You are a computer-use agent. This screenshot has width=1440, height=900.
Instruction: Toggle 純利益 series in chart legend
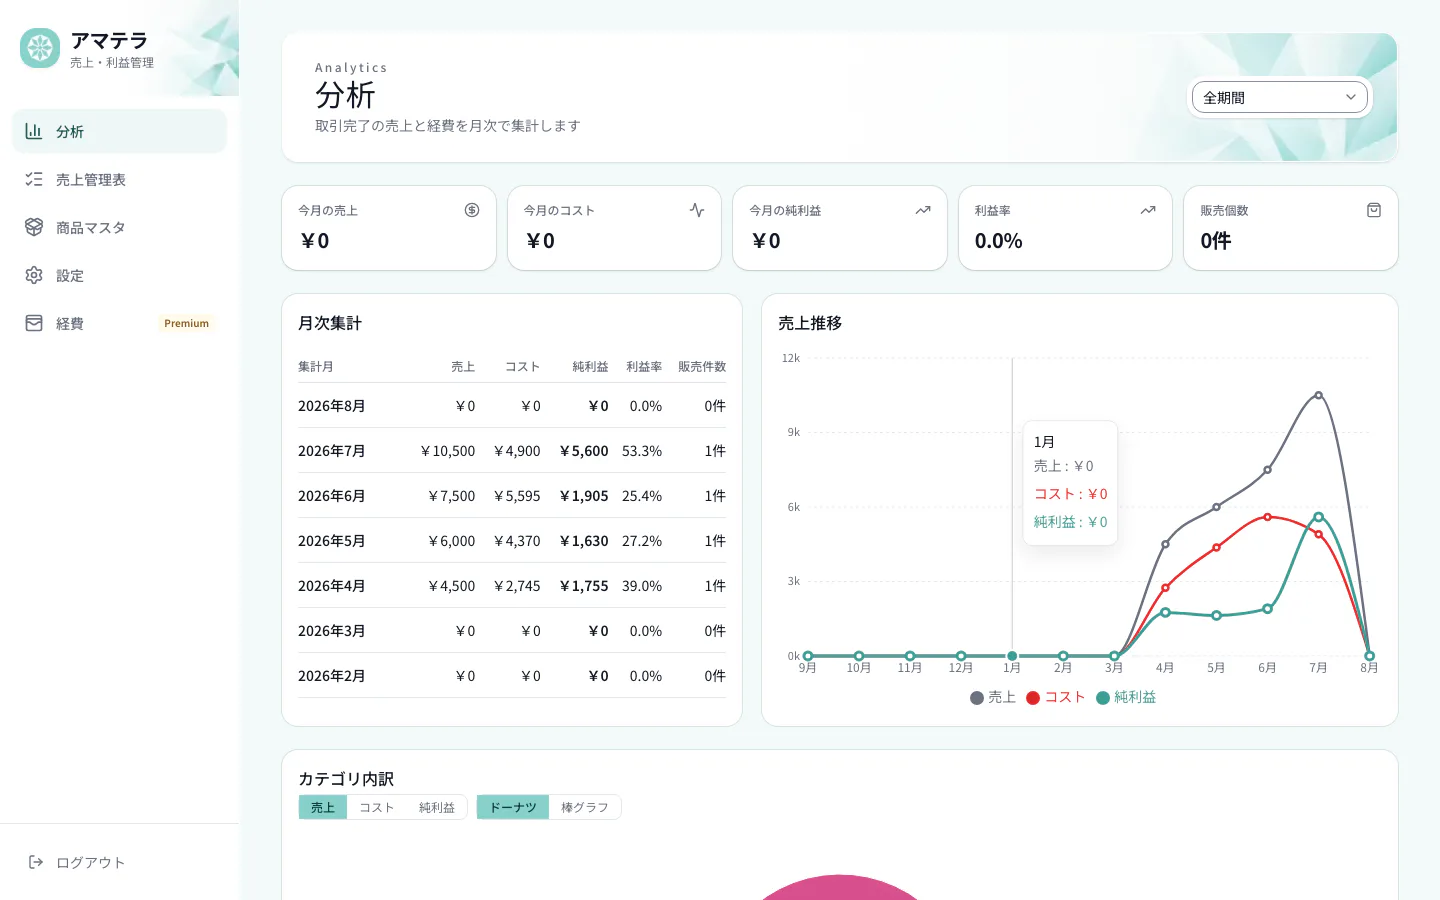tap(1126, 697)
